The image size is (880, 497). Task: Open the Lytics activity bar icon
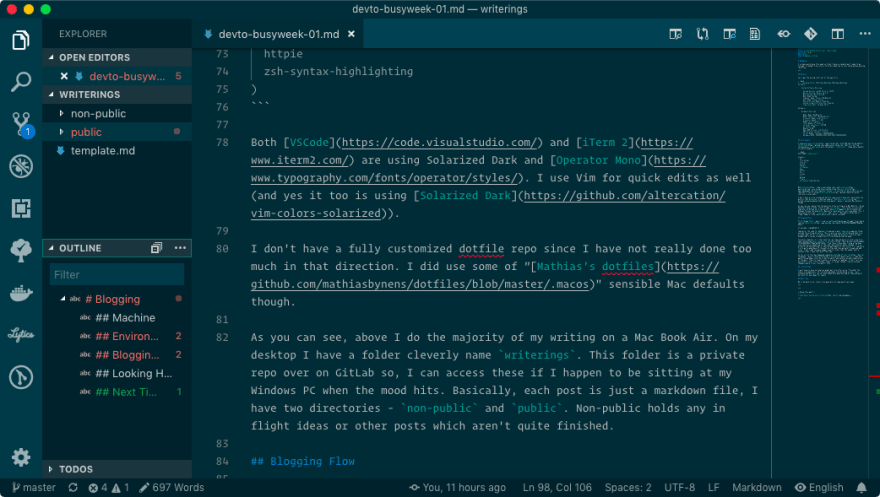point(21,335)
